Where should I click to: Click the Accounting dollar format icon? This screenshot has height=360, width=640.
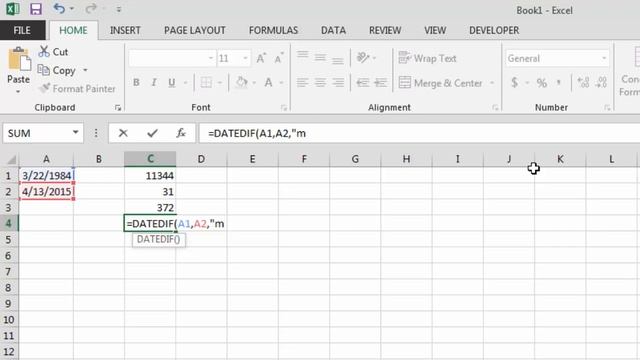tap(515, 83)
